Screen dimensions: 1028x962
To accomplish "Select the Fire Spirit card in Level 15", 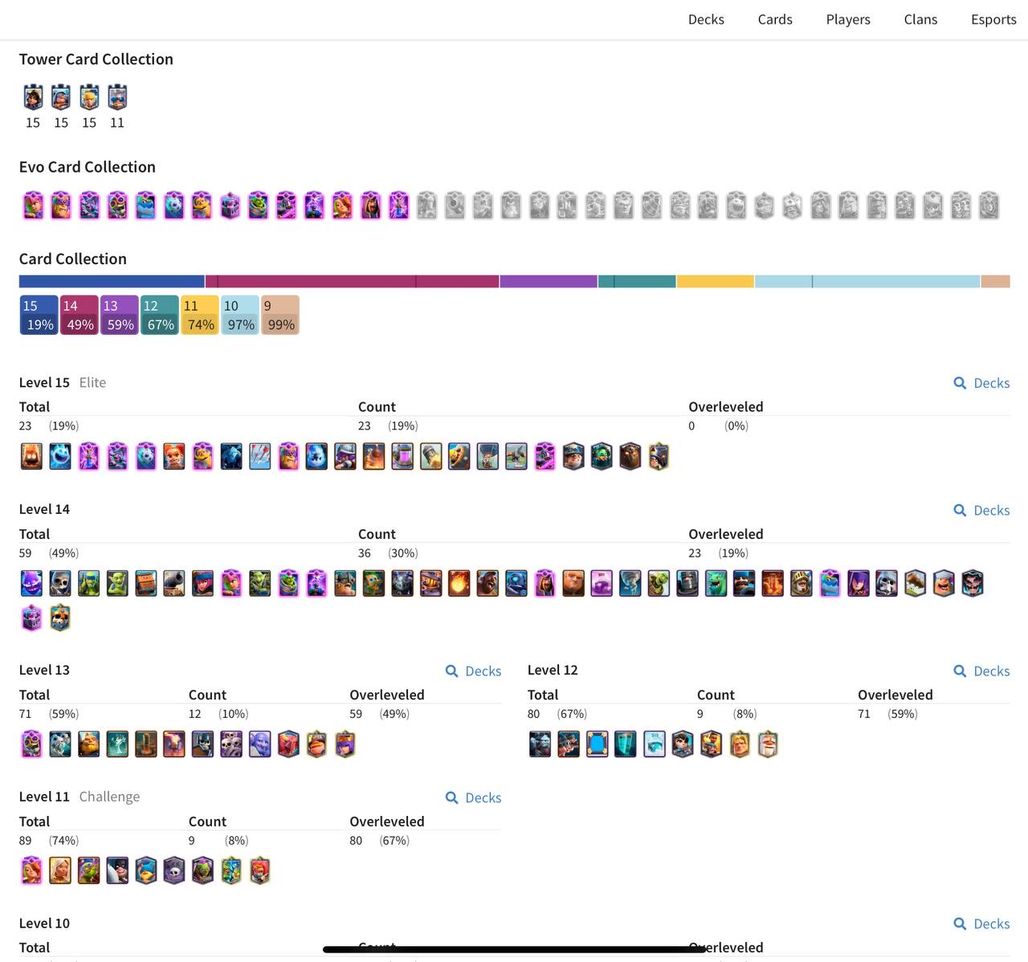I will [31, 456].
